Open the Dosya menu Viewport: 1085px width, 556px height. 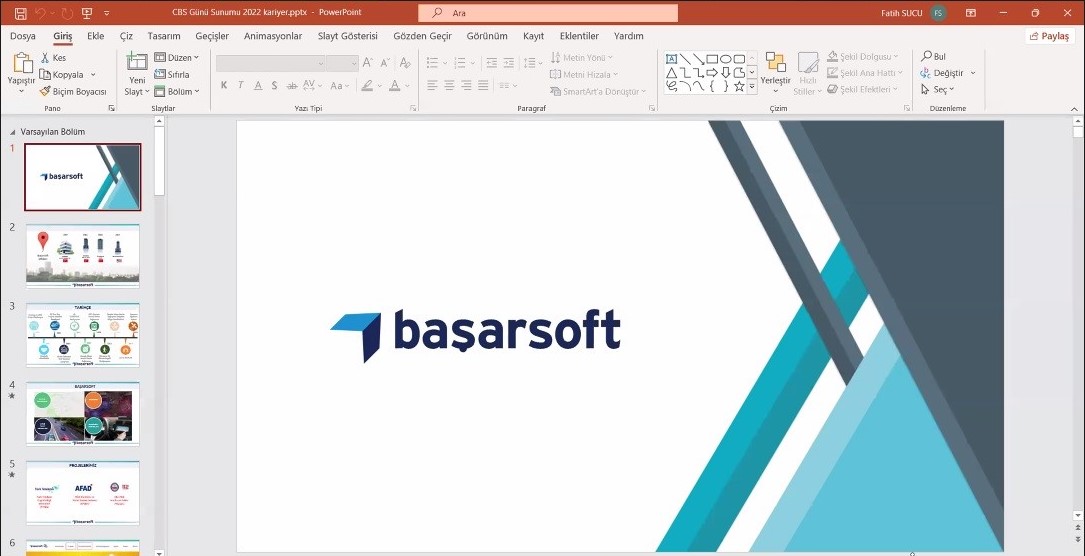pyautogui.click(x=23, y=36)
